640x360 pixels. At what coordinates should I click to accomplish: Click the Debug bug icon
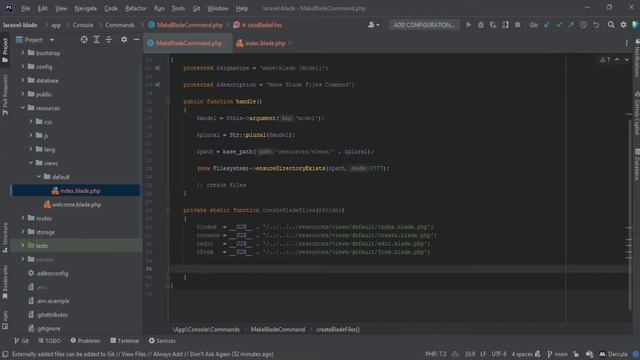click(x=481, y=25)
